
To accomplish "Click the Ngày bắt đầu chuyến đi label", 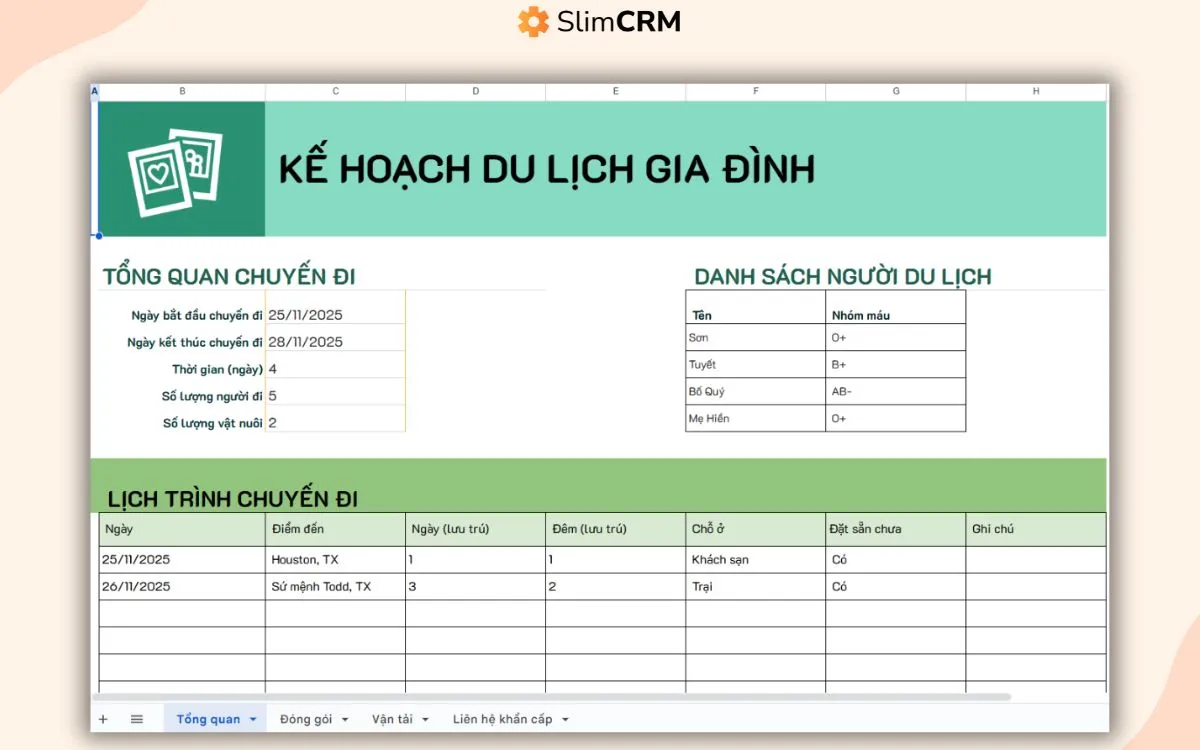I will pos(197,315).
